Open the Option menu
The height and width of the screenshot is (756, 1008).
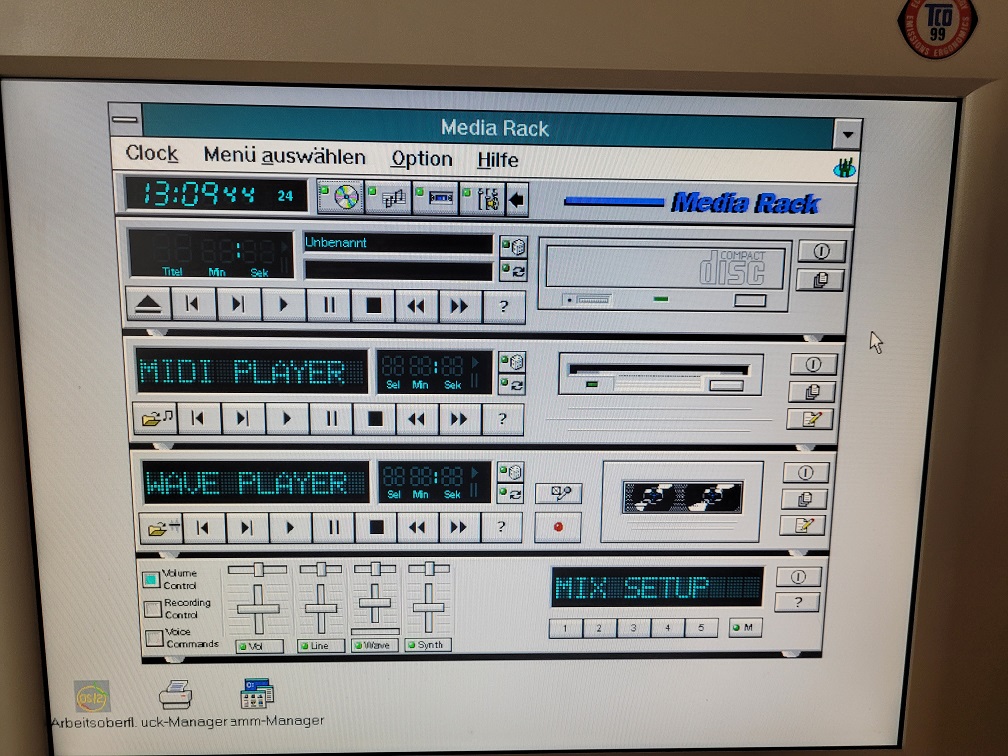click(422, 159)
